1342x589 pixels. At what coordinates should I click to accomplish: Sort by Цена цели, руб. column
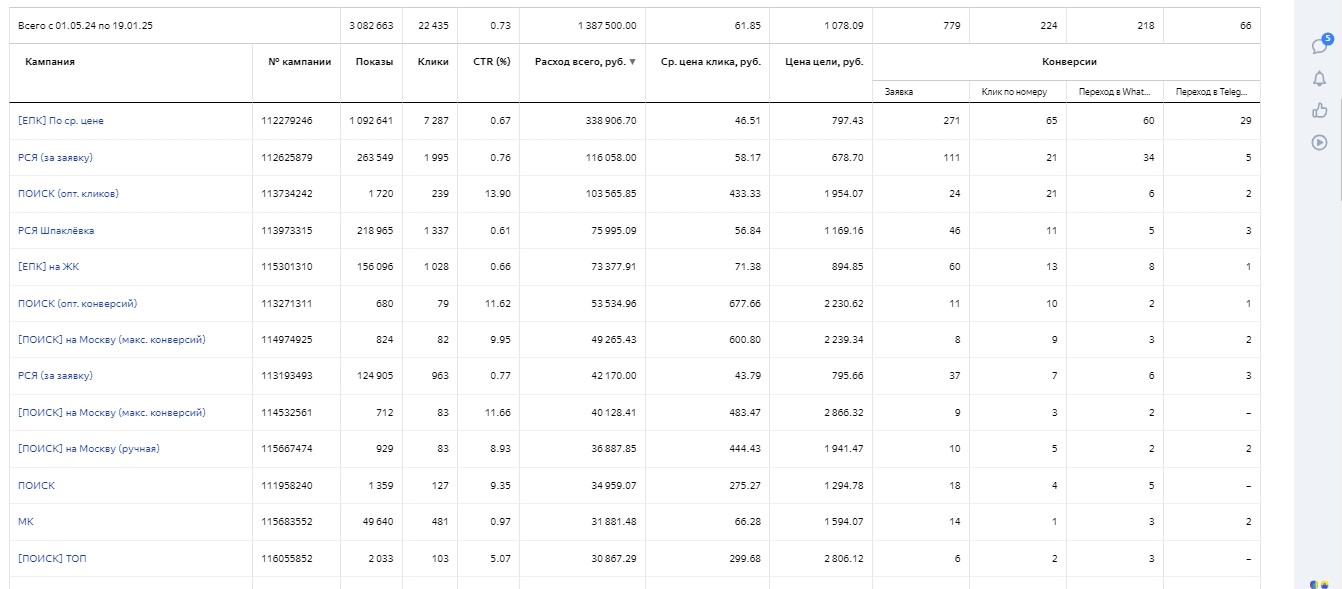824,62
